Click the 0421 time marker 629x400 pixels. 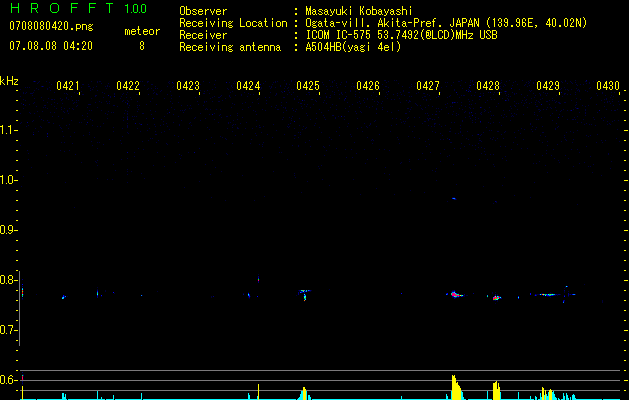(x=67, y=86)
